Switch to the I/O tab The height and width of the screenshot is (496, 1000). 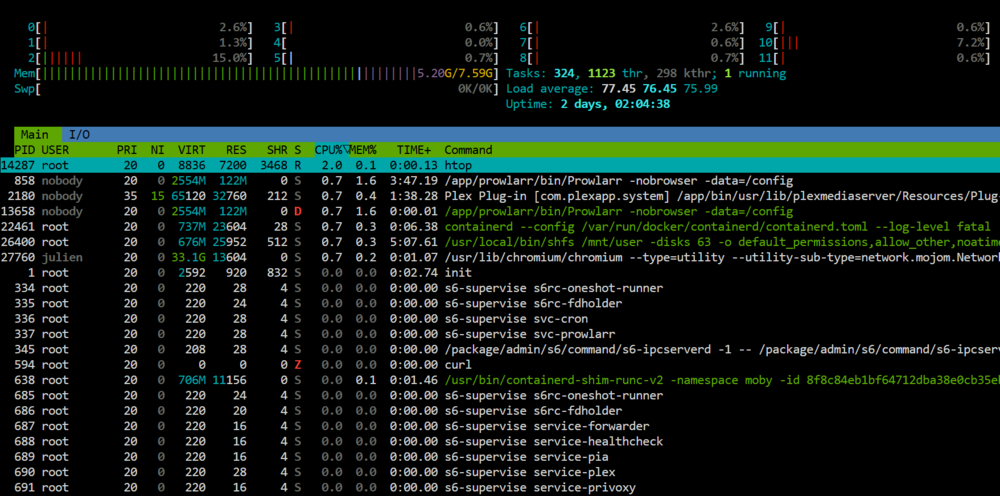click(80, 135)
